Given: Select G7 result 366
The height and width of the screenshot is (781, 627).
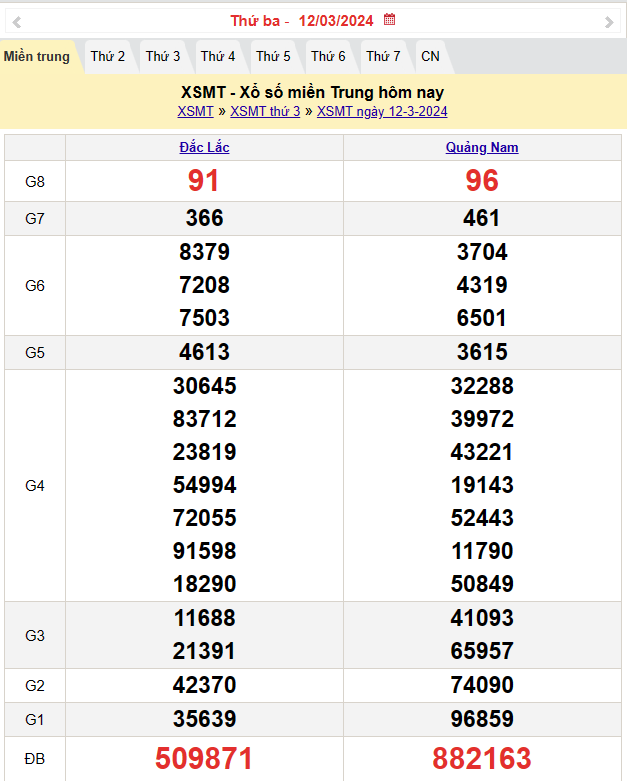Looking at the screenshot, I should pos(204,218).
